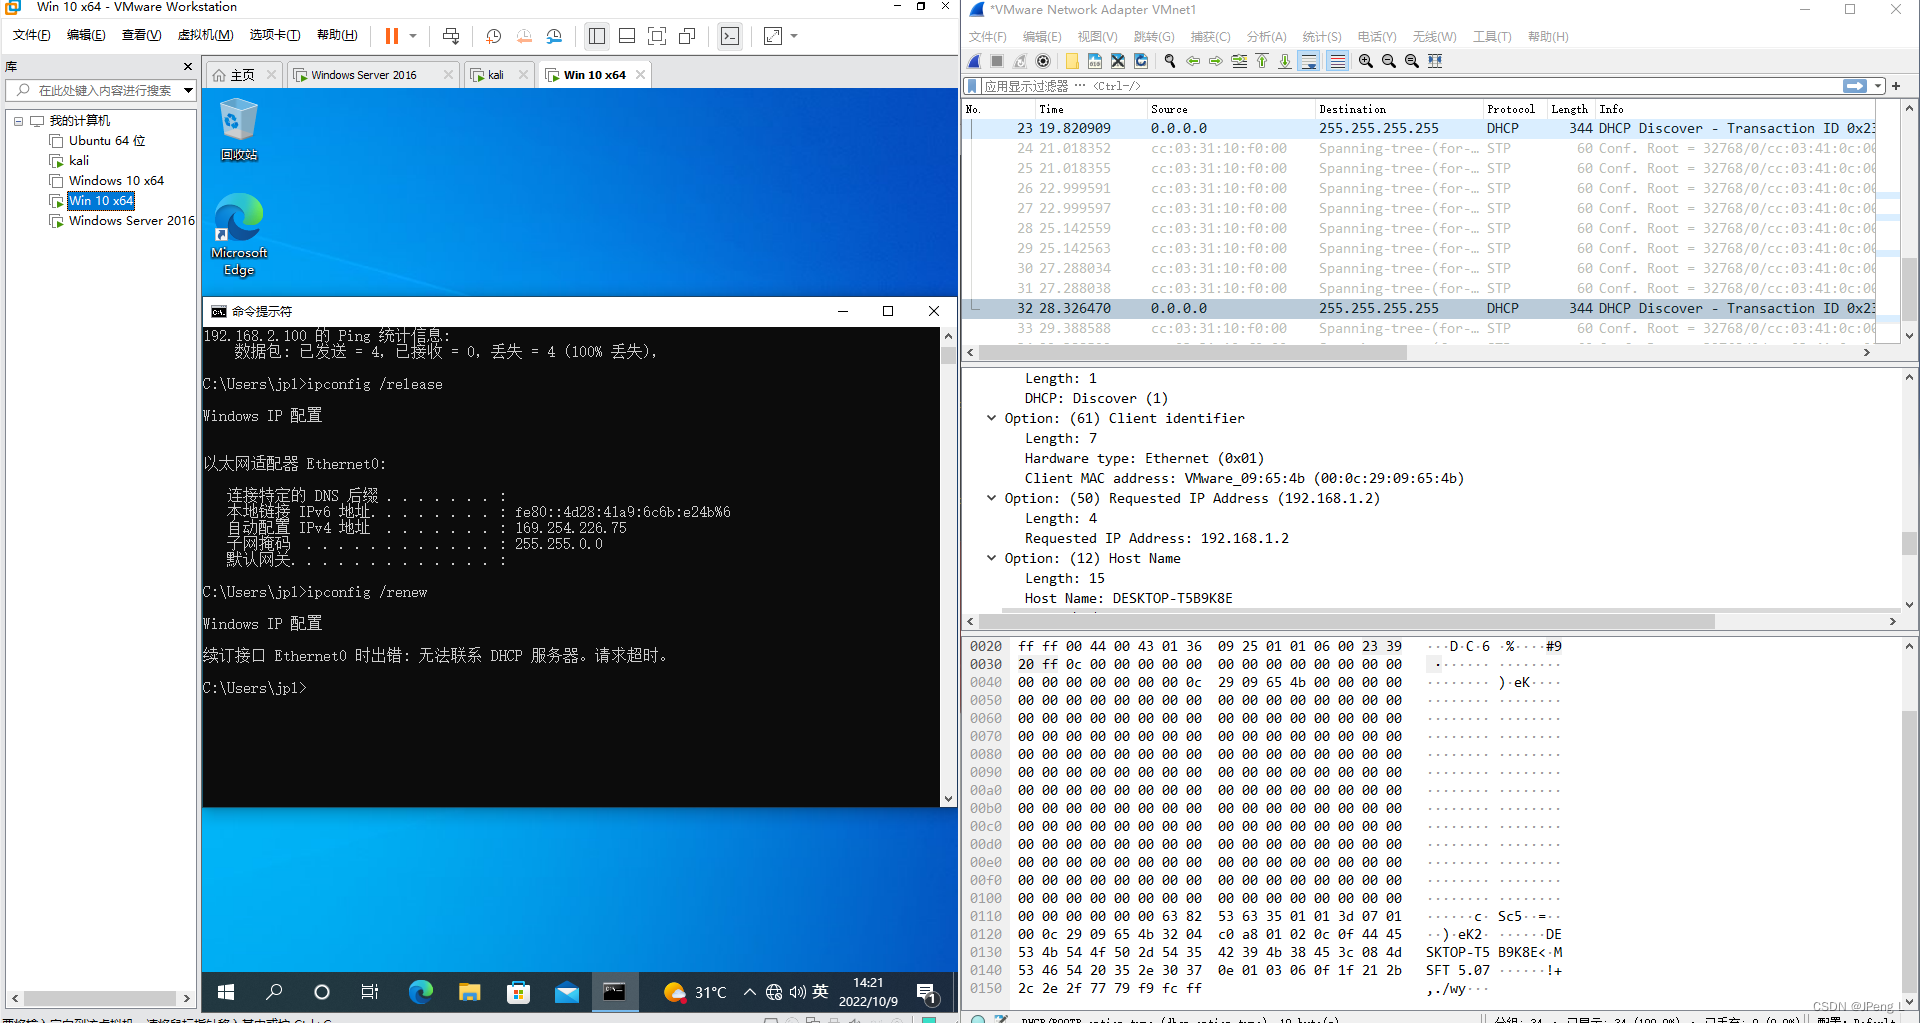Zoom in Wireshark packet text
The image size is (1920, 1023).
tap(1366, 61)
